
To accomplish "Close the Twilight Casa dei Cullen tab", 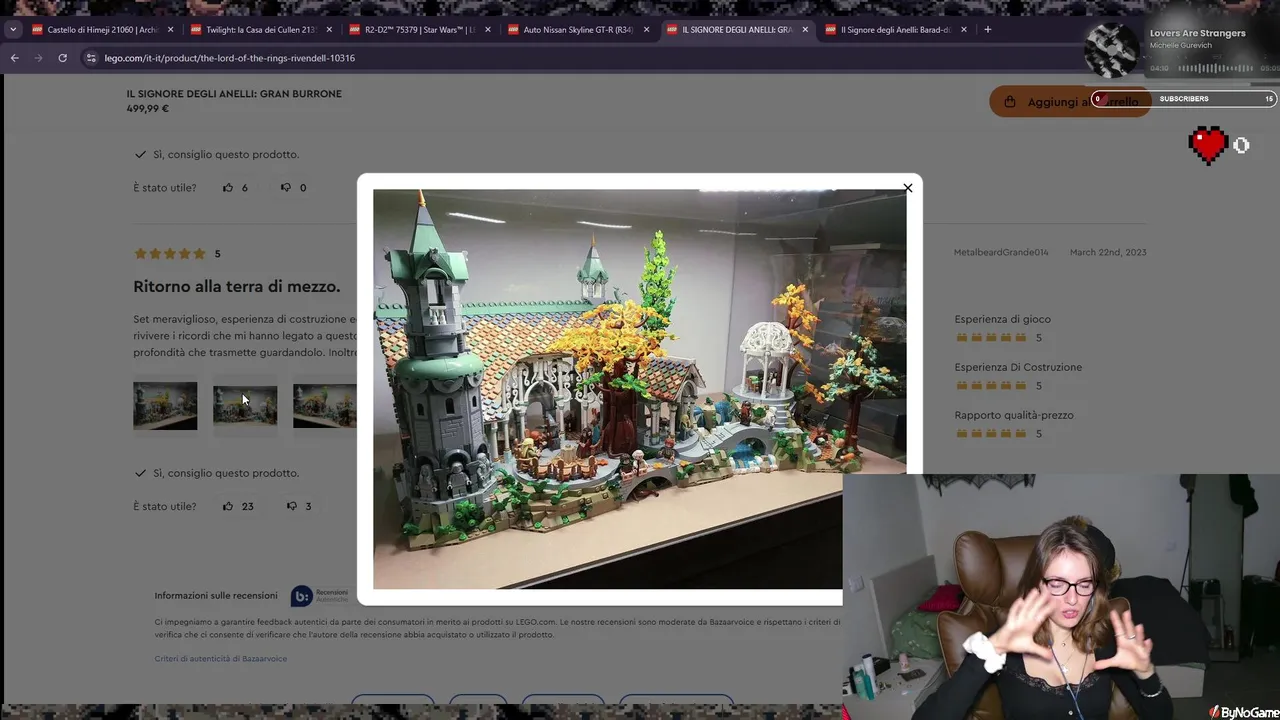I will click(x=329, y=30).
